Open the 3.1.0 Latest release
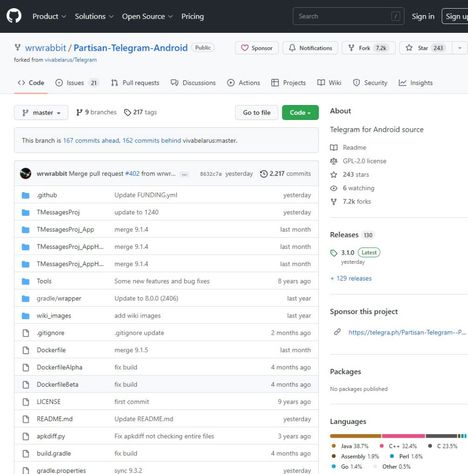 point(355,253)
